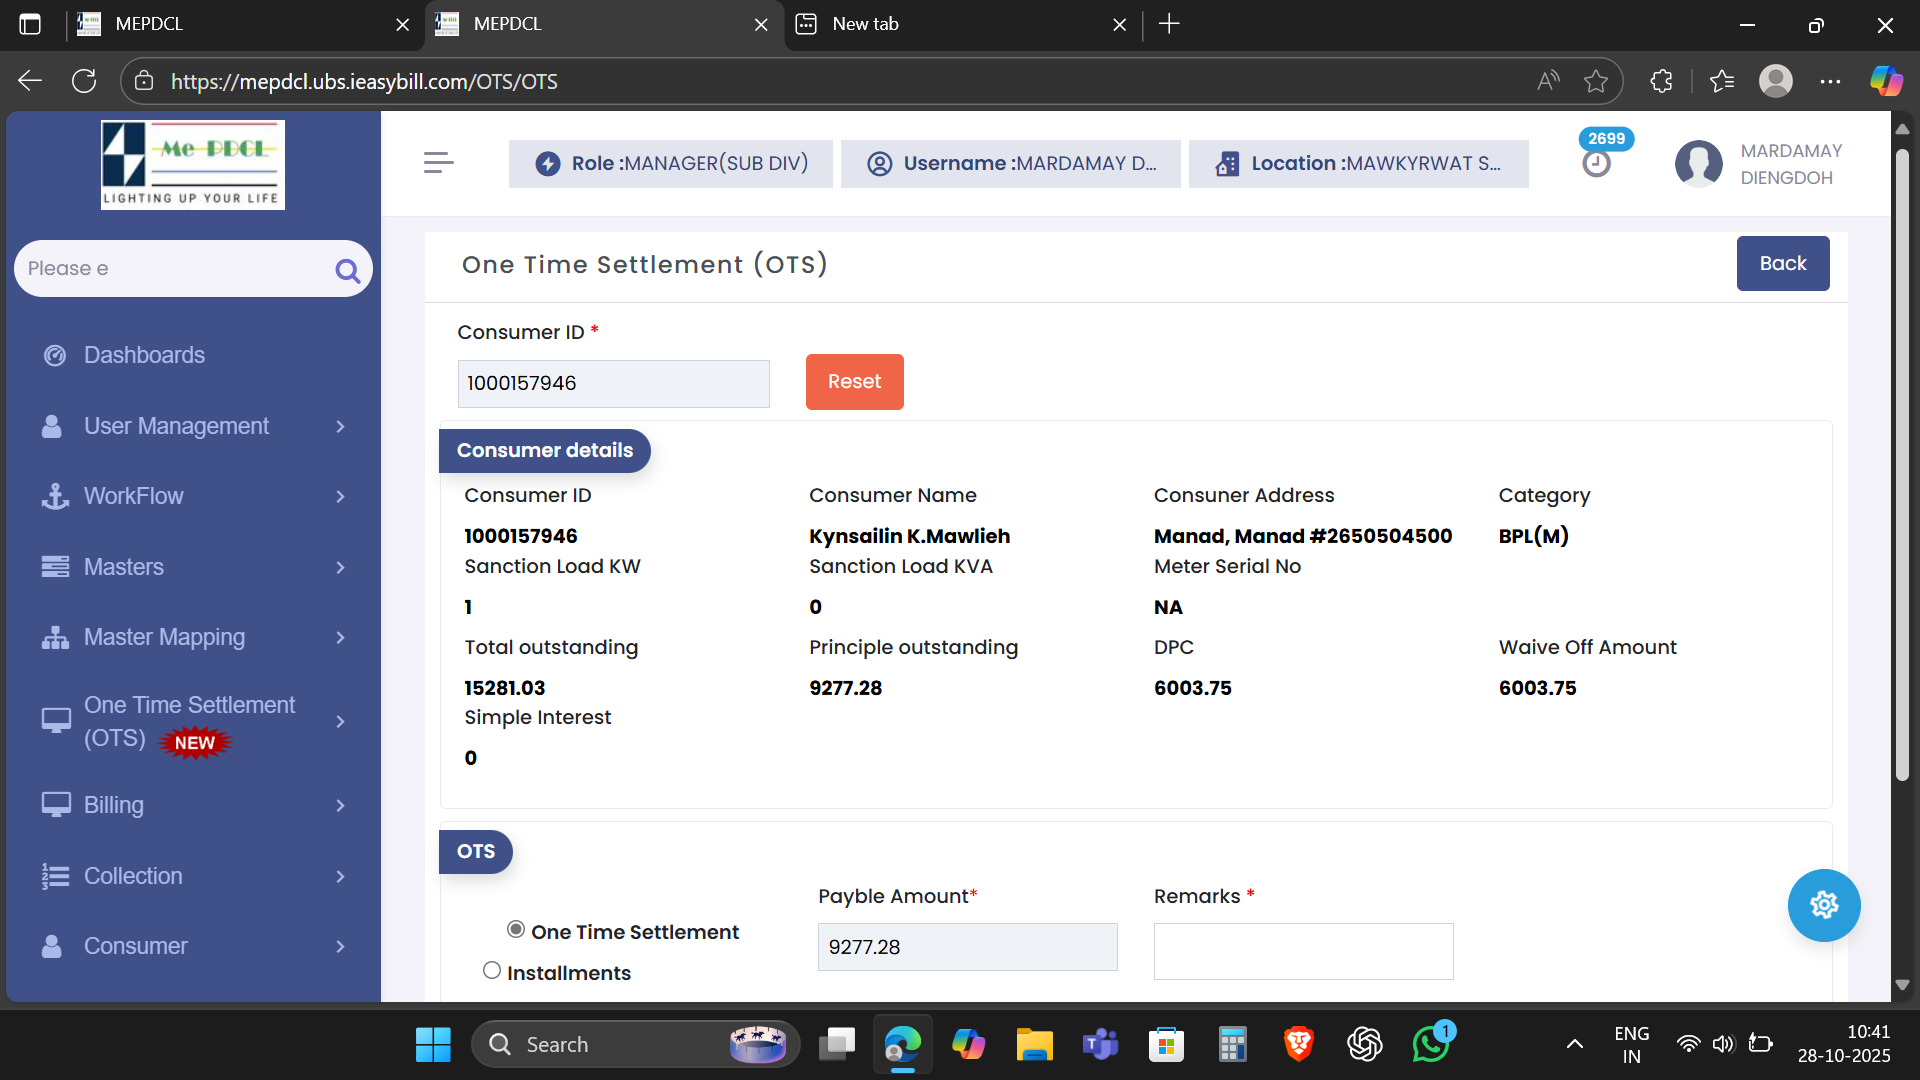Open WhatsApp from the taskbar
The image size is (1920, 1080).
point(1431,1044)
